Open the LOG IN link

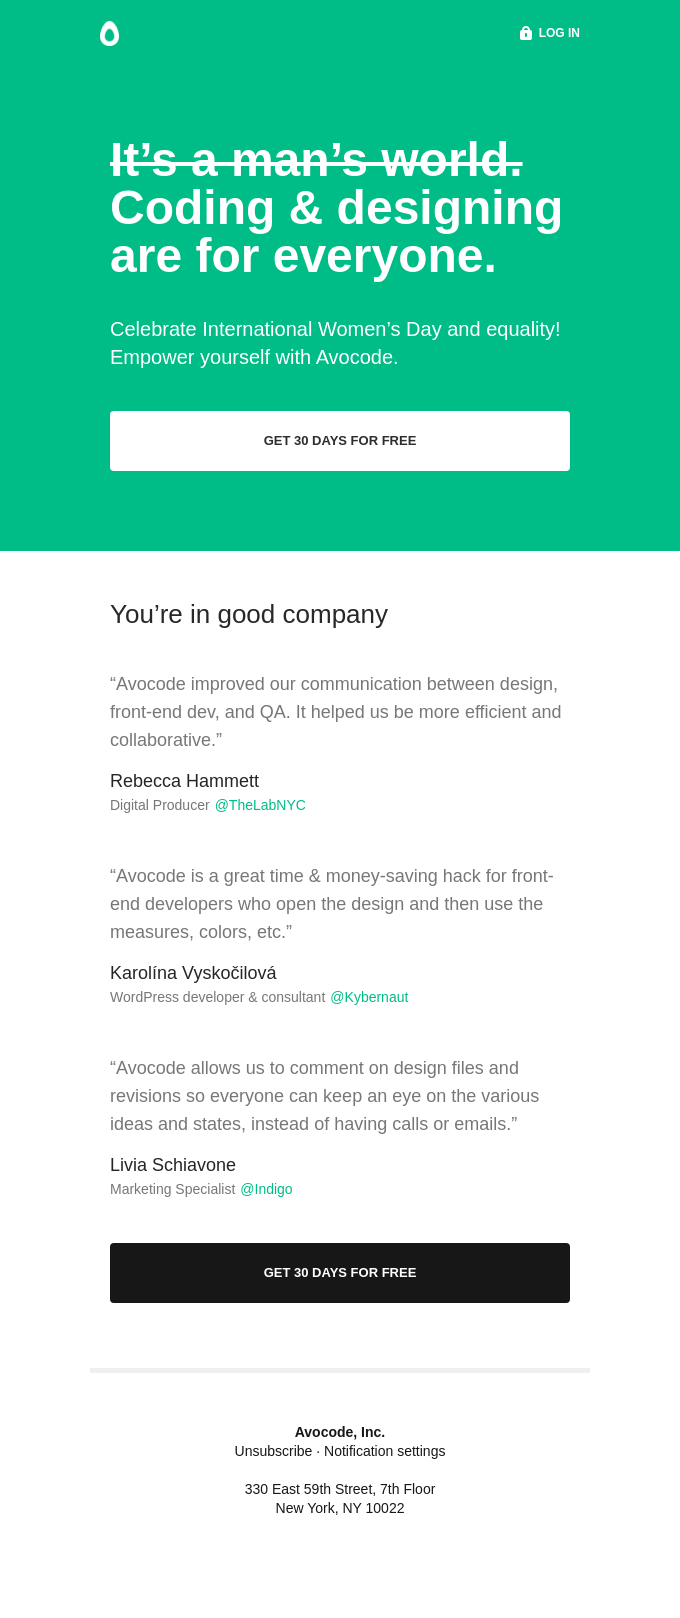tap(559, 33)
